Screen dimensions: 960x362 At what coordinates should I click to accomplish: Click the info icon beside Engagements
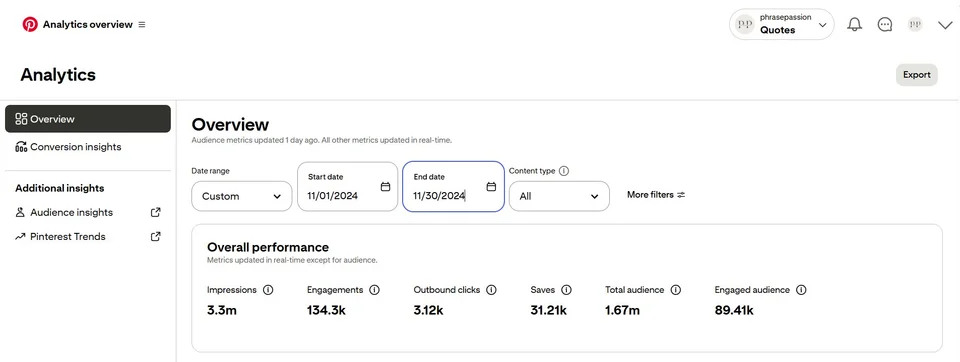pyautogui.click(x=375, y=290)
